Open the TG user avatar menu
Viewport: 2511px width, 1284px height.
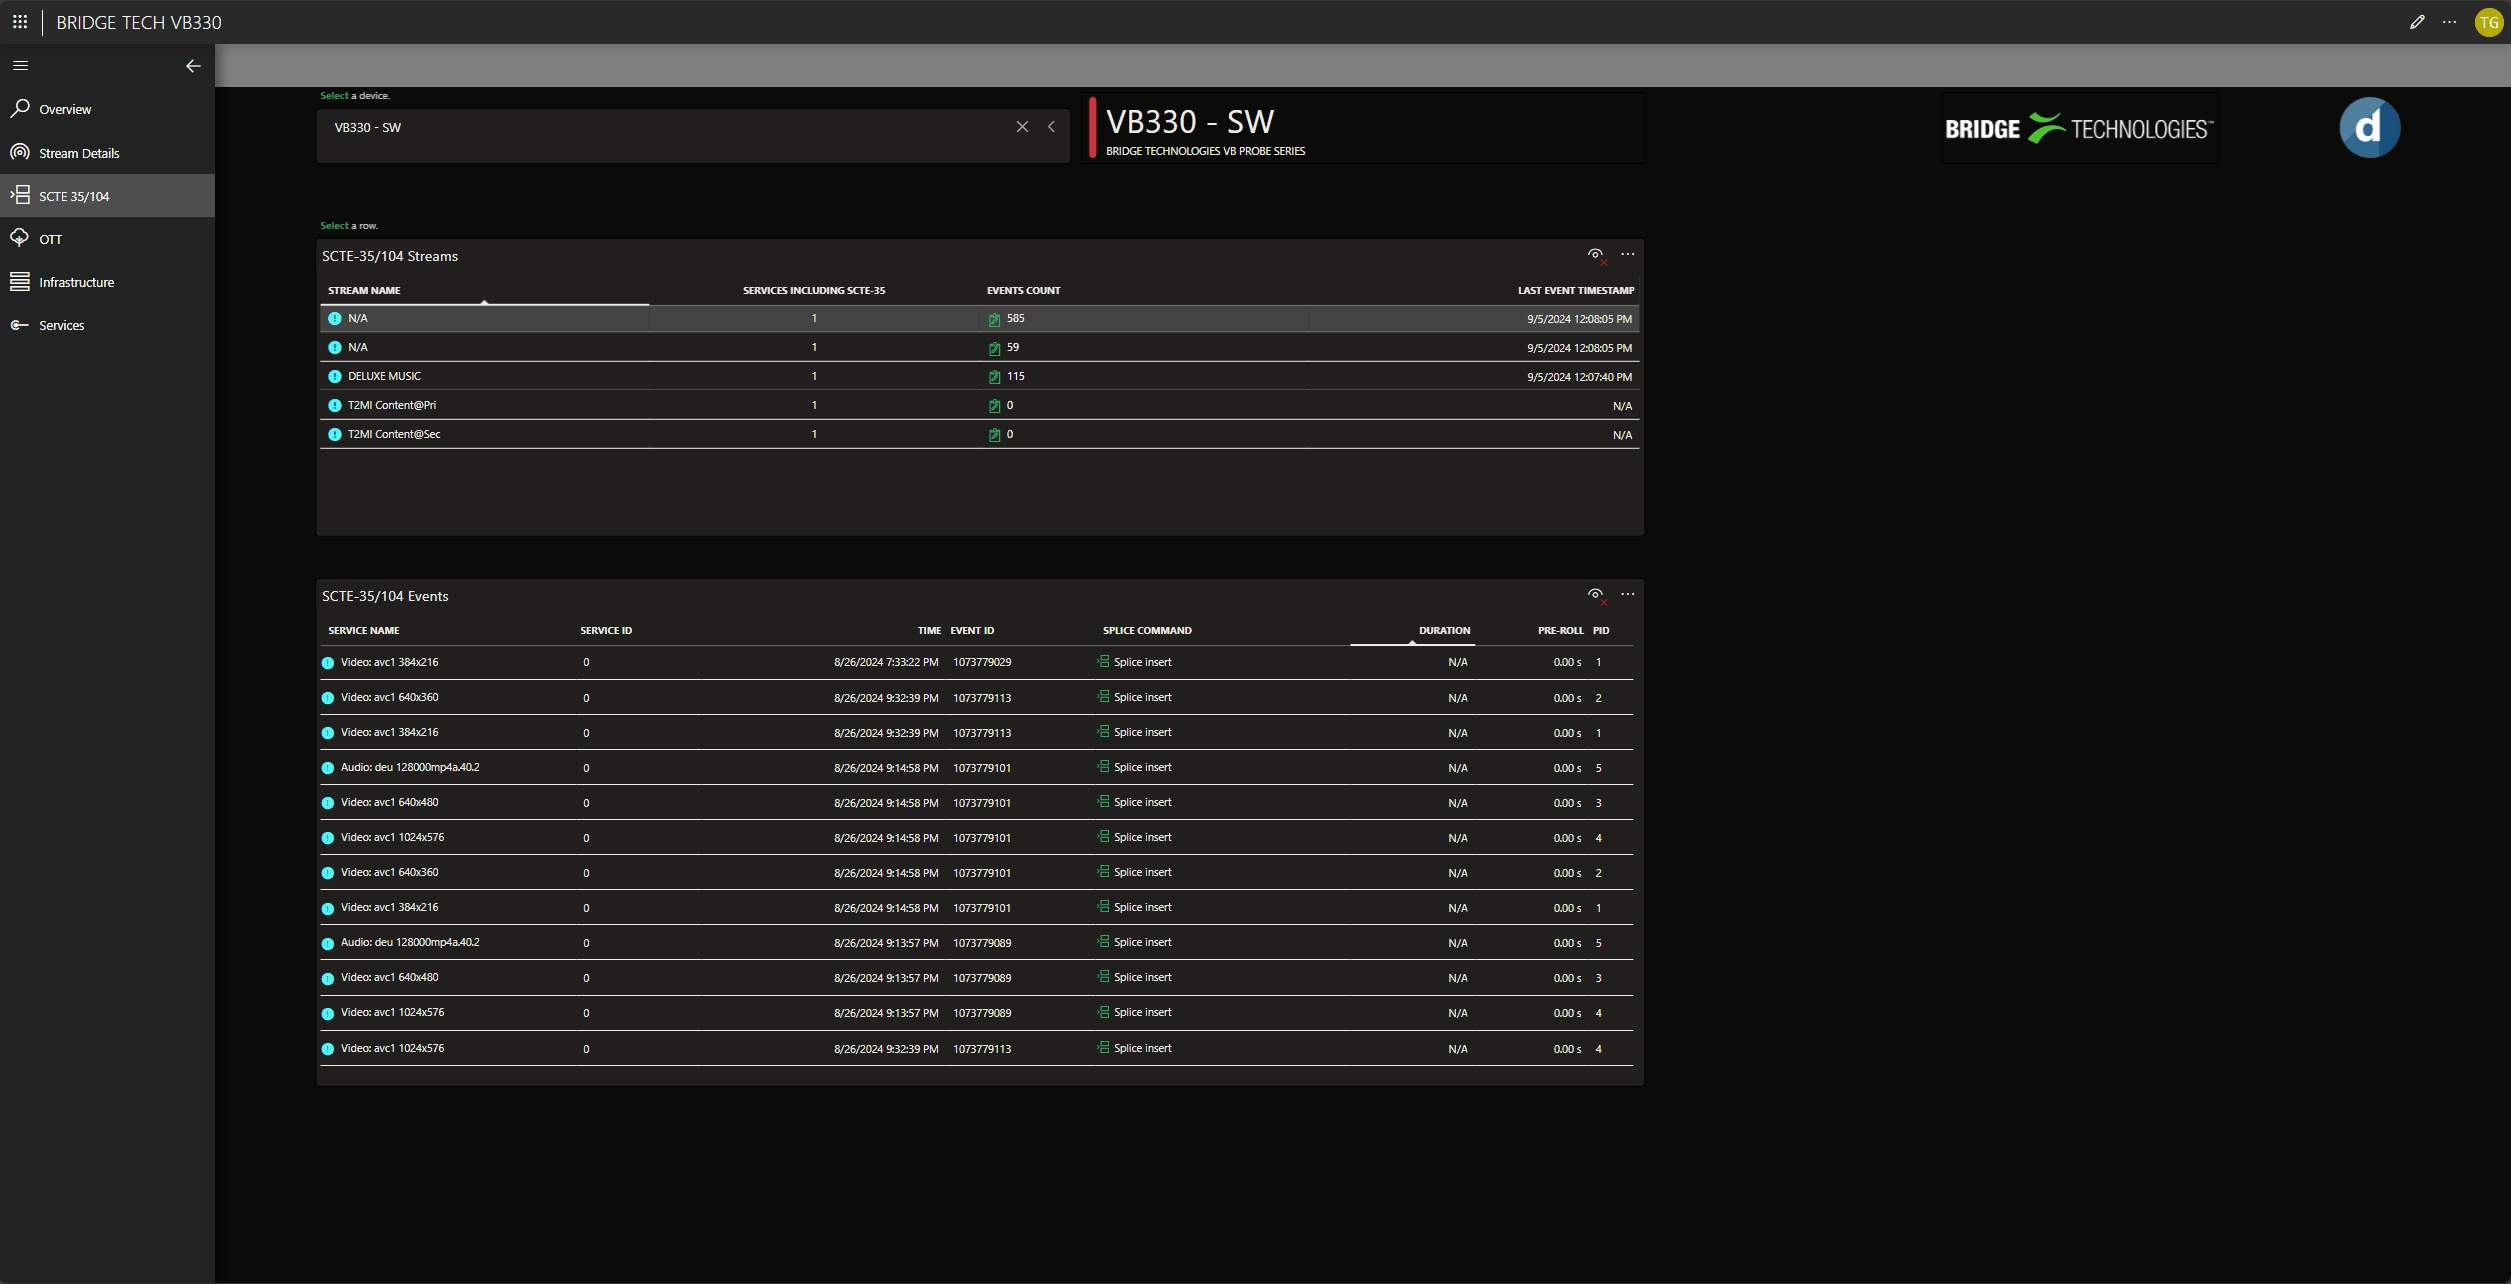2488,22
